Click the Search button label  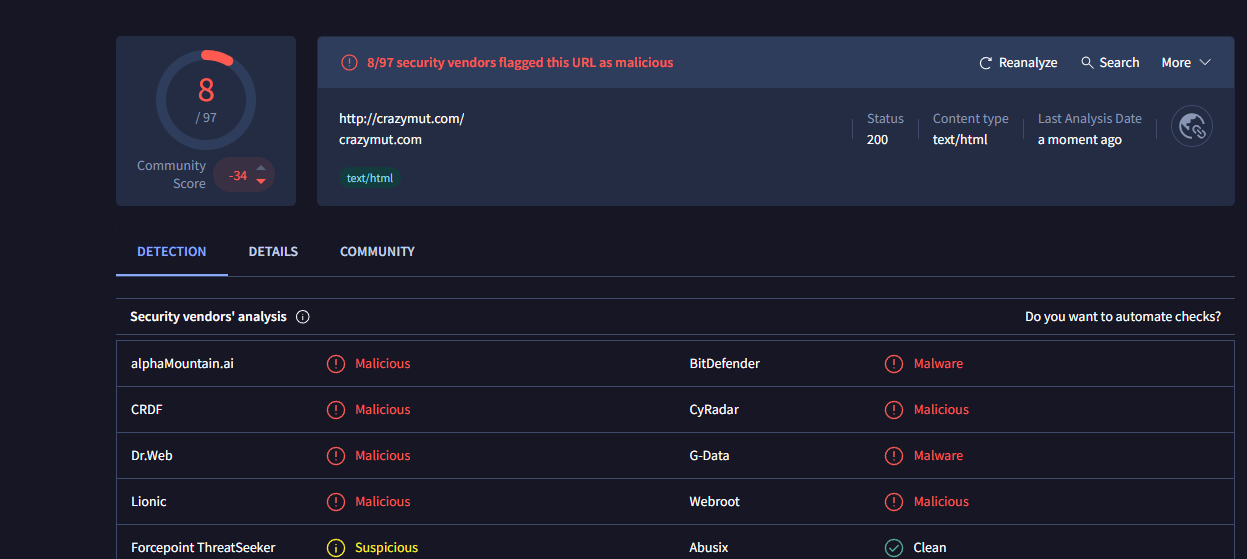point(1119,62)
